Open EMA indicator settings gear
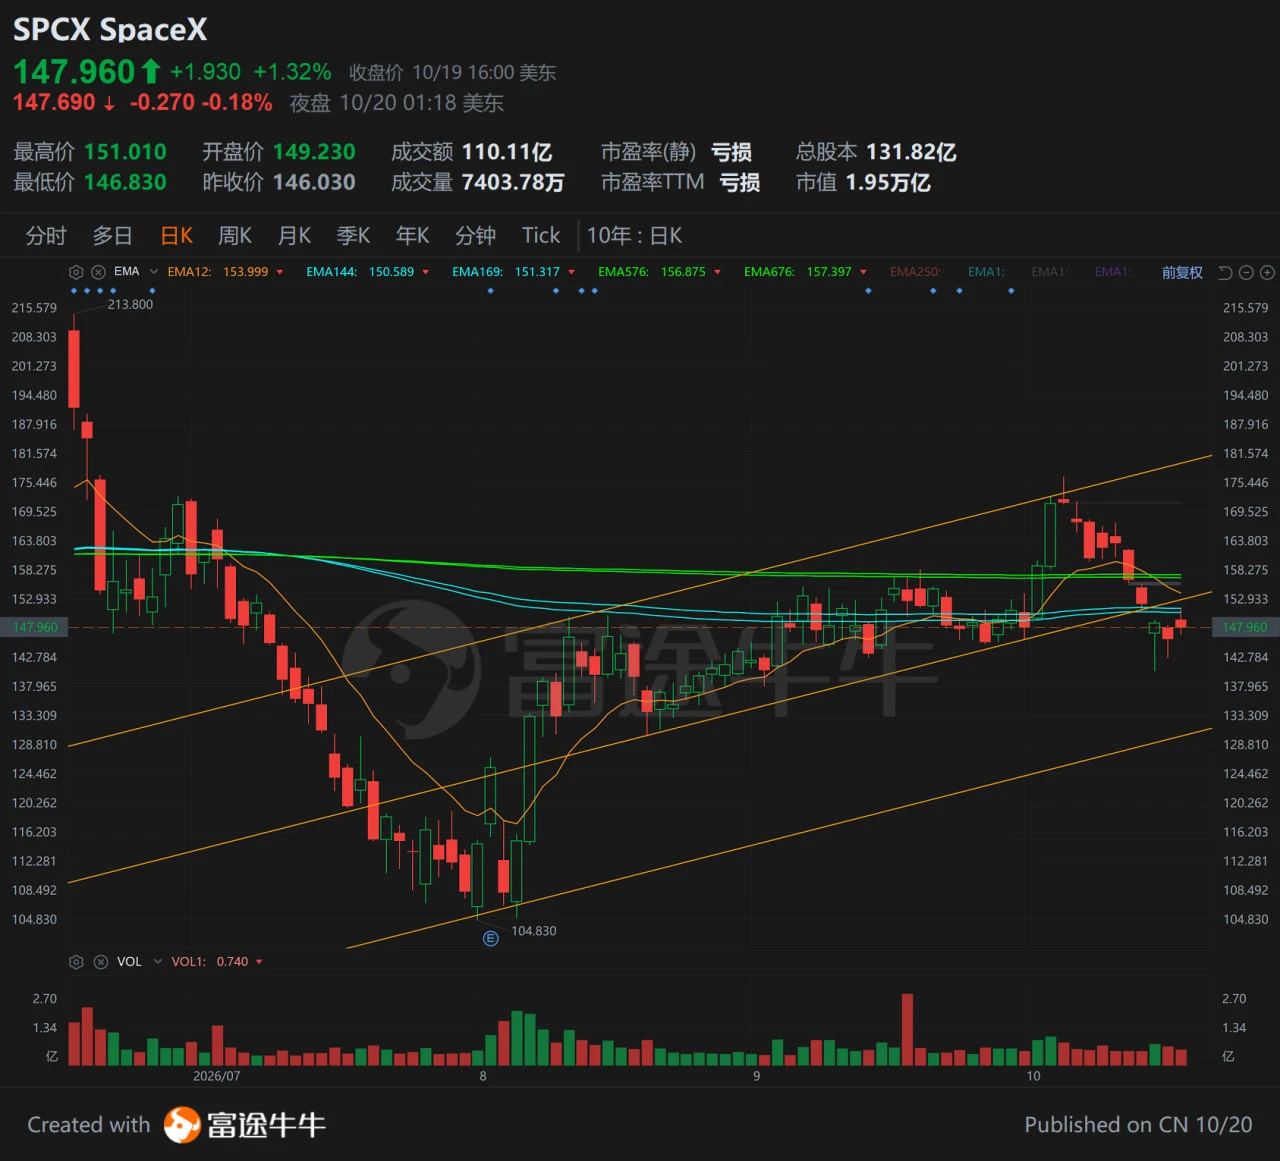The image size is (1280, 1161). [76, 272]
